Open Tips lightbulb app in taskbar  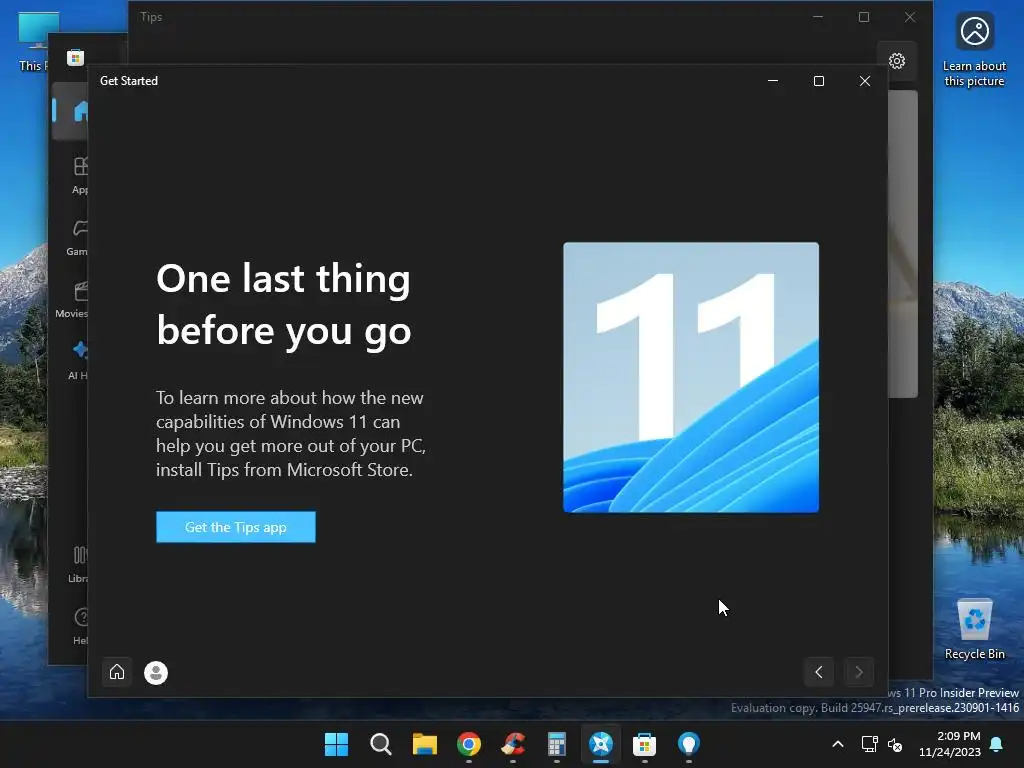pos(688,744)
